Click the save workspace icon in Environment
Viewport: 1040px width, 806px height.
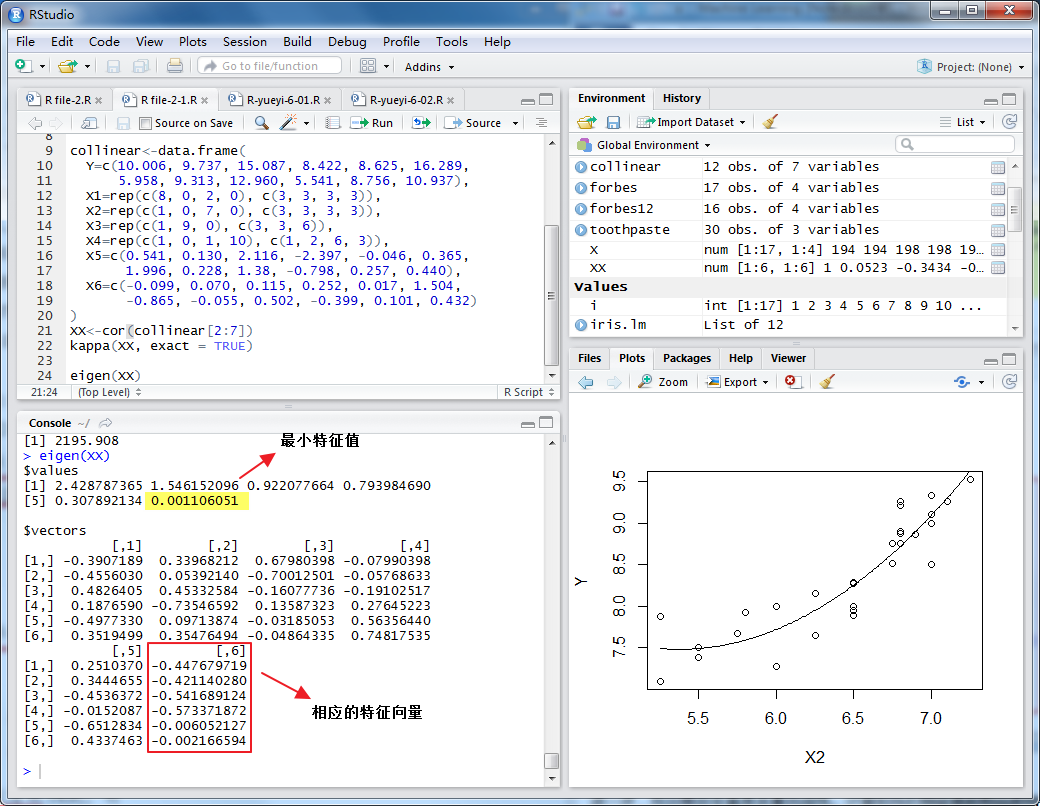point(613,122)
